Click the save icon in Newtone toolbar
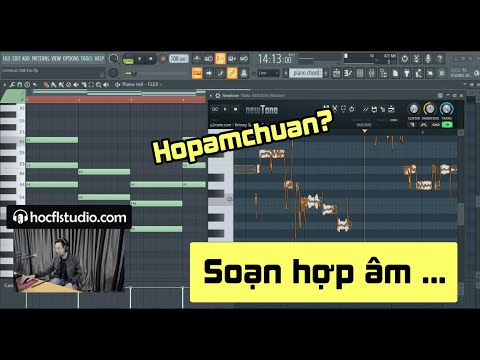Screen dimensions: 480x360 coord(374,109)
